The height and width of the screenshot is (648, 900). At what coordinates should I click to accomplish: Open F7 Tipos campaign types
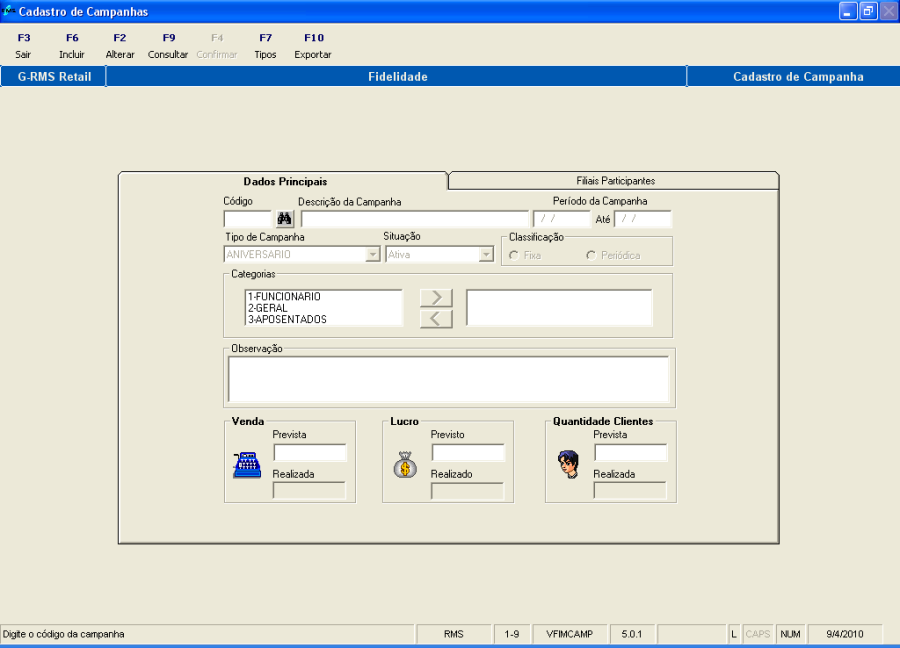point(265,46)
